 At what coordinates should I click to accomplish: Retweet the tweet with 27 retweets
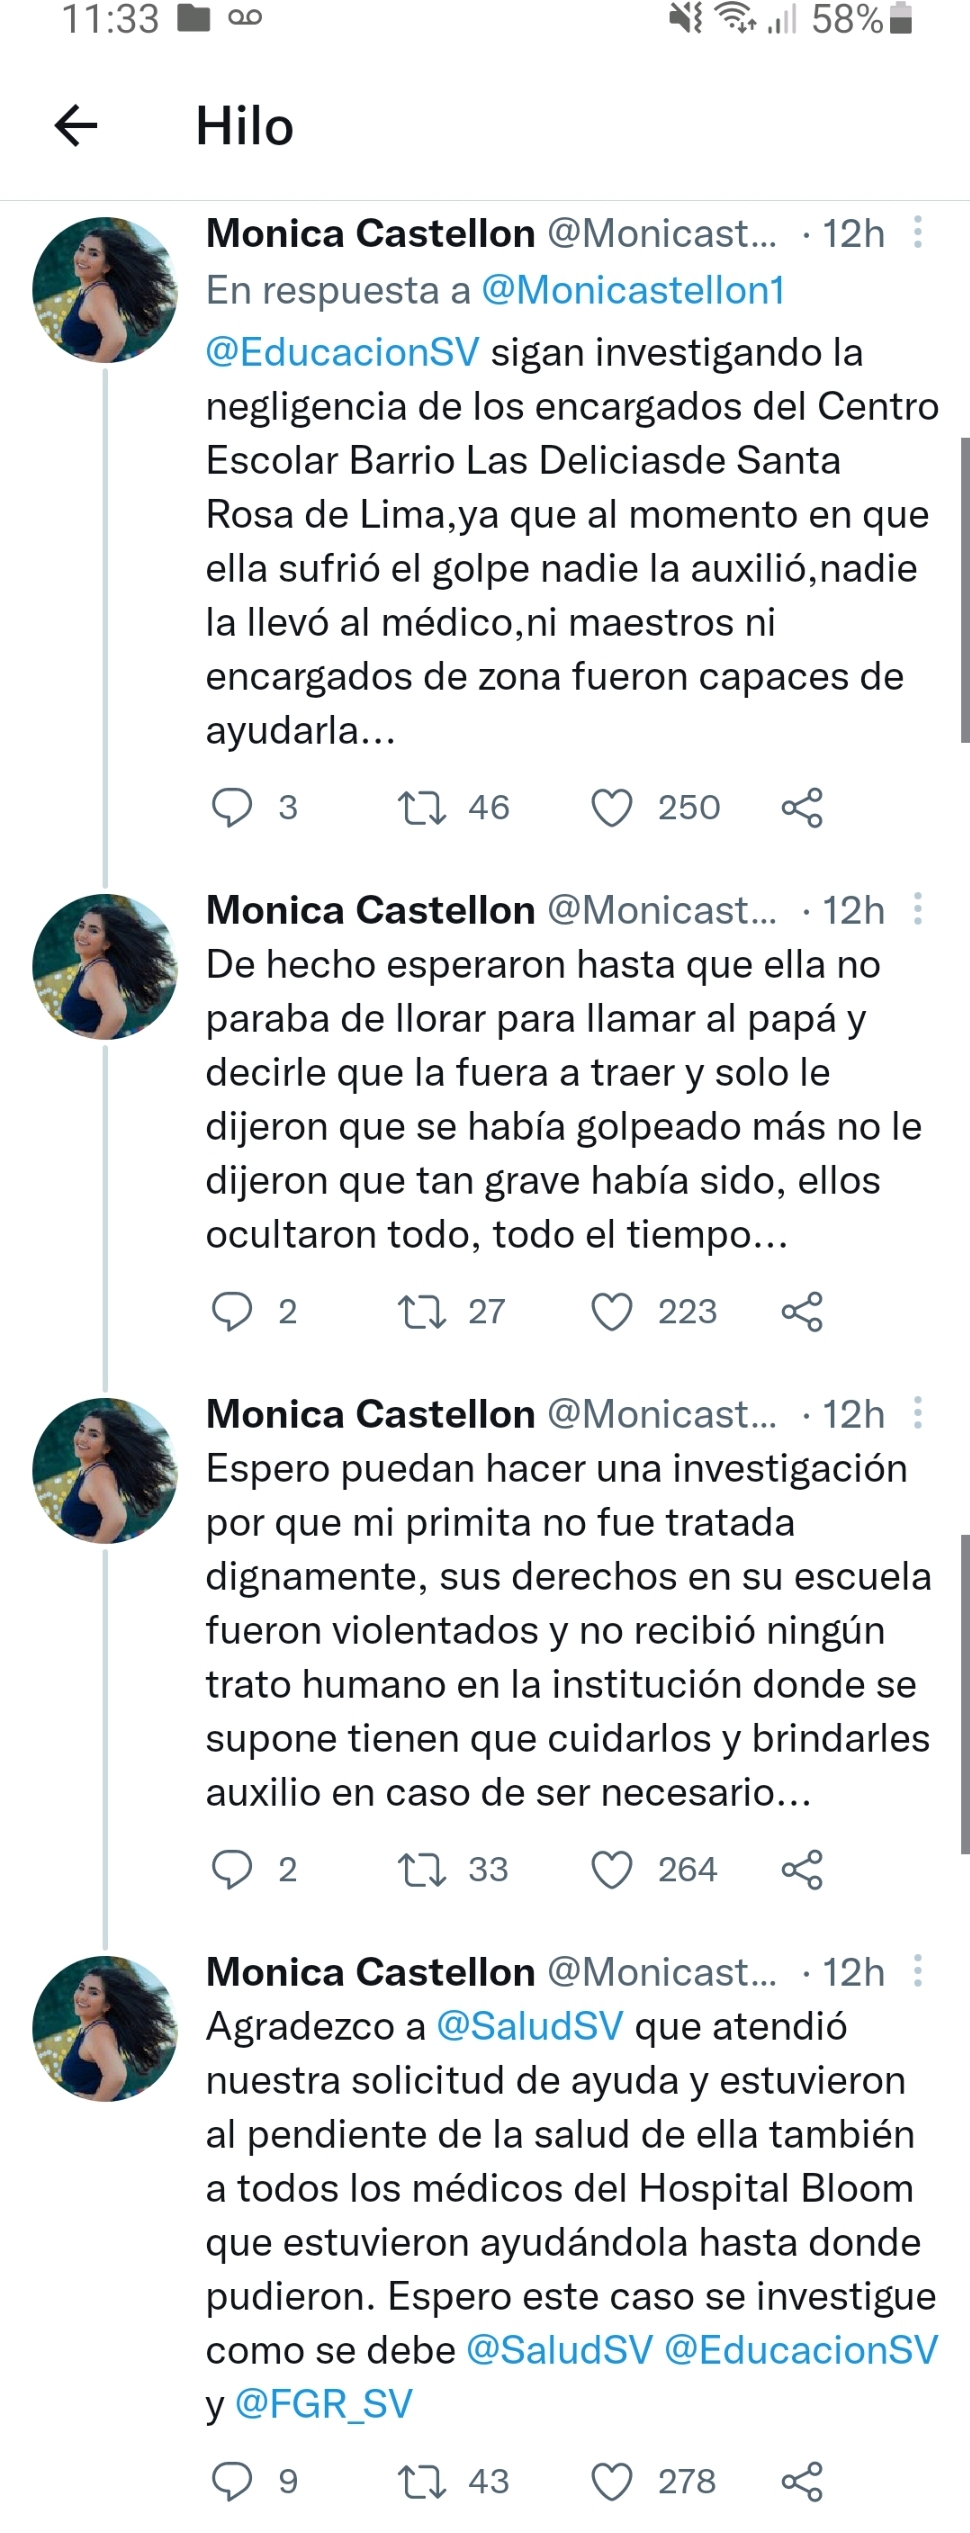(422, 1311)
